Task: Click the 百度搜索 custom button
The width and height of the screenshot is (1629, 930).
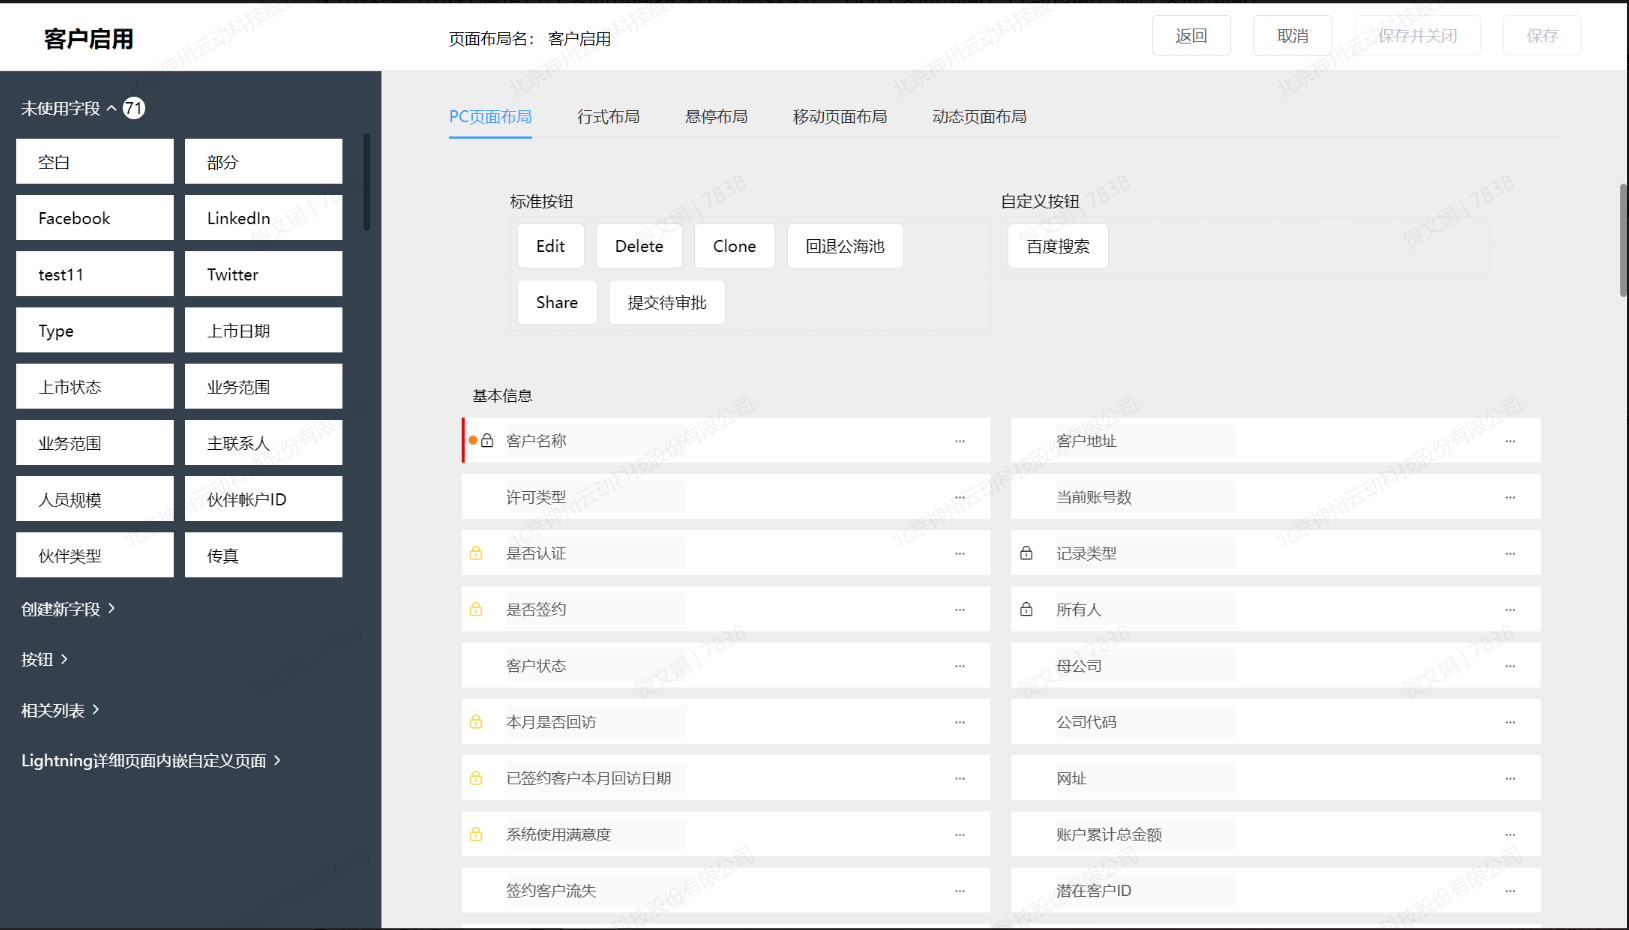Action: coord(1058,247)
